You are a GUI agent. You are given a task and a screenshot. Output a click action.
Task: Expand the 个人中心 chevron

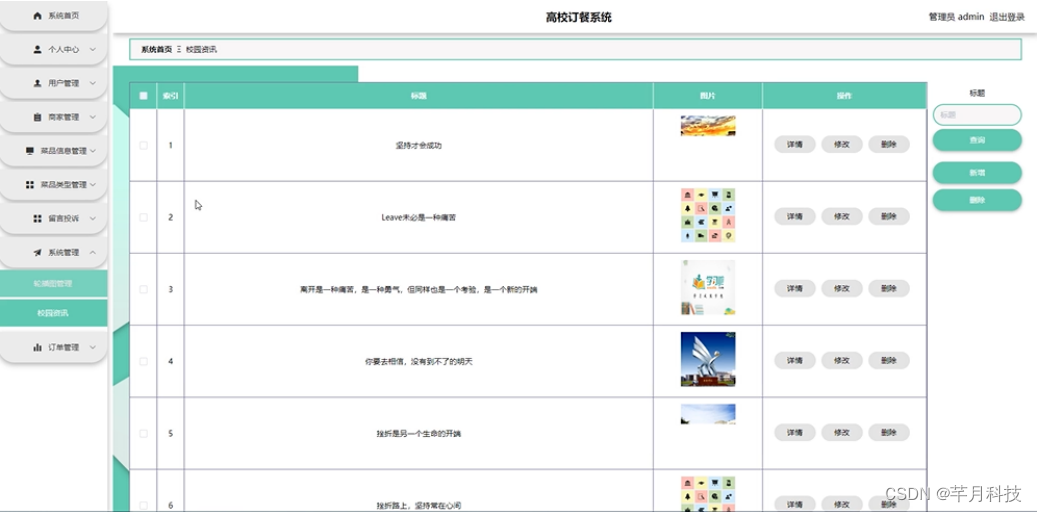pyautogui.click(x=93, y=50)
